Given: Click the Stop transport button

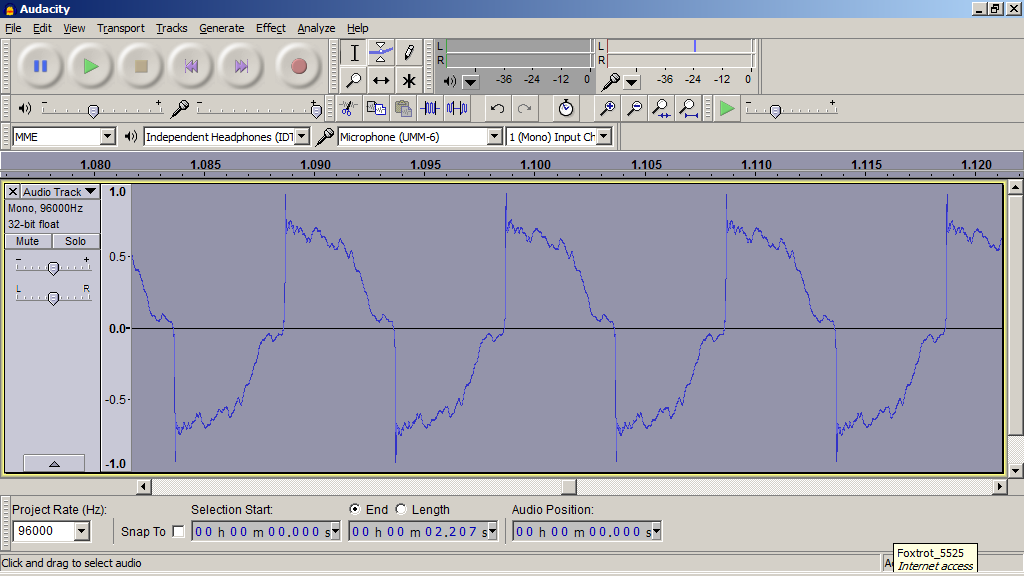Looking at the screenshot, I should (x=141, y=66).
